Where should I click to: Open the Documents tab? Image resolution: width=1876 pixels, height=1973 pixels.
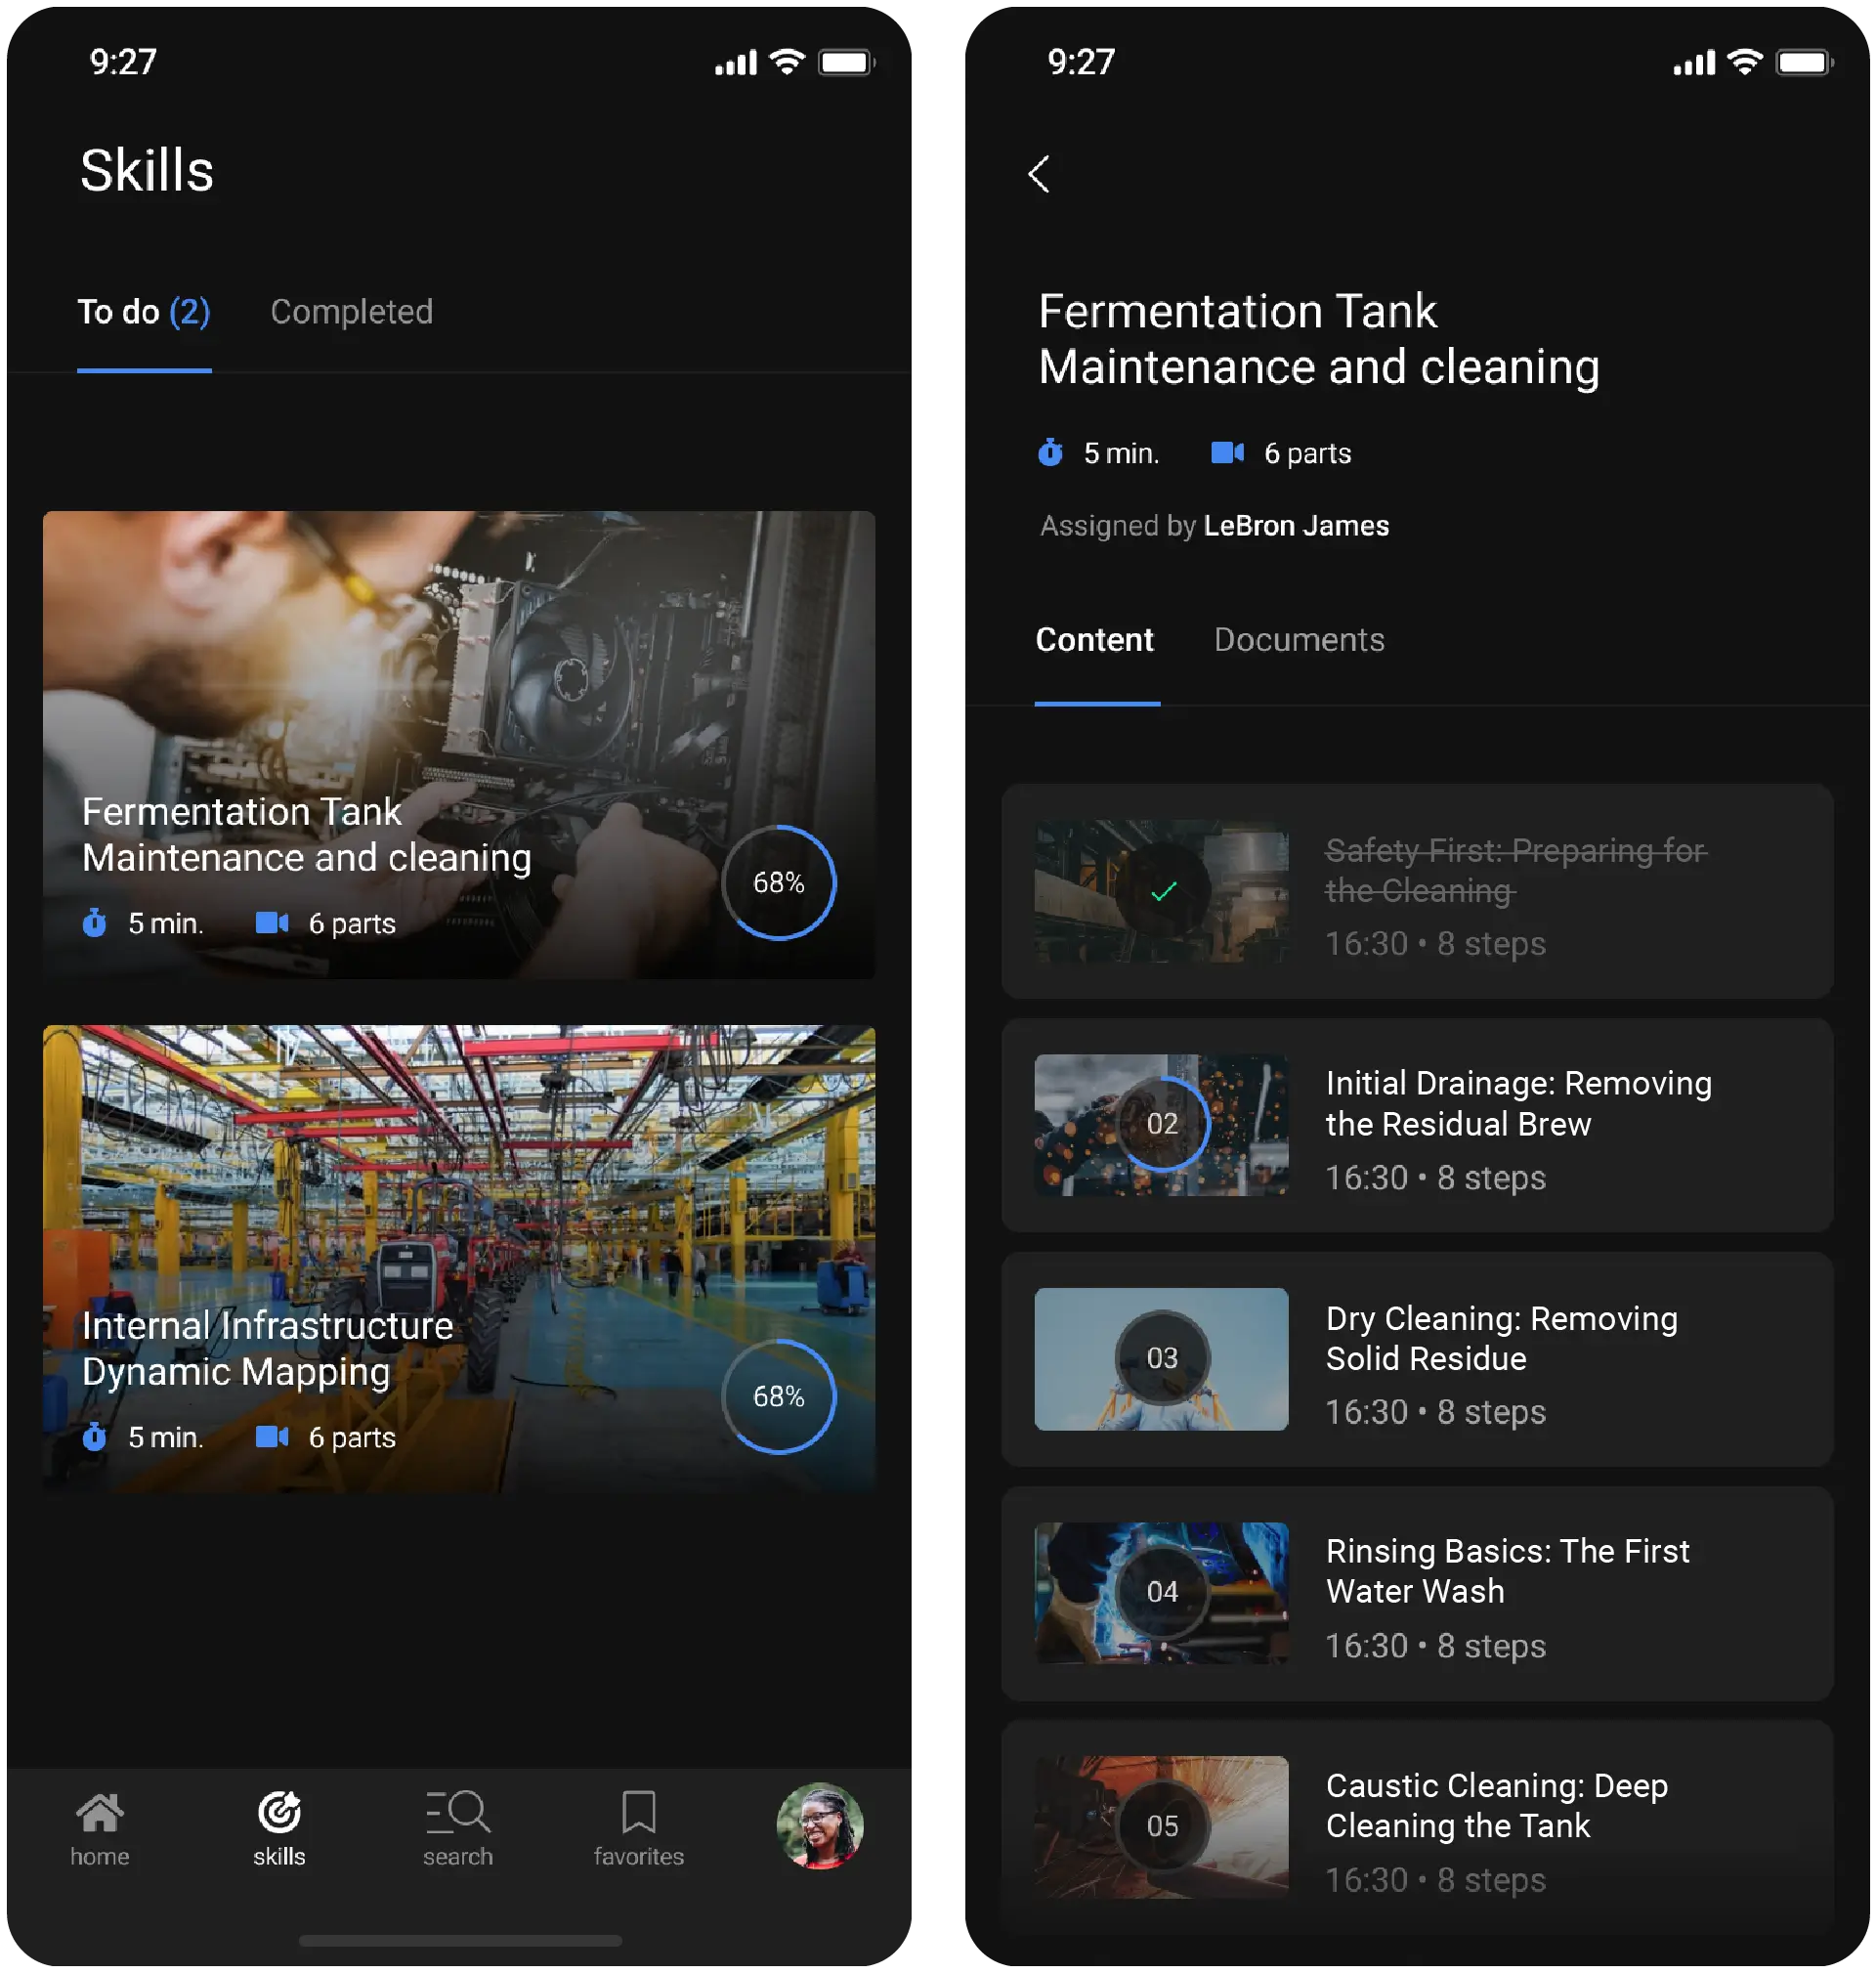click(x=1299, y=640)
